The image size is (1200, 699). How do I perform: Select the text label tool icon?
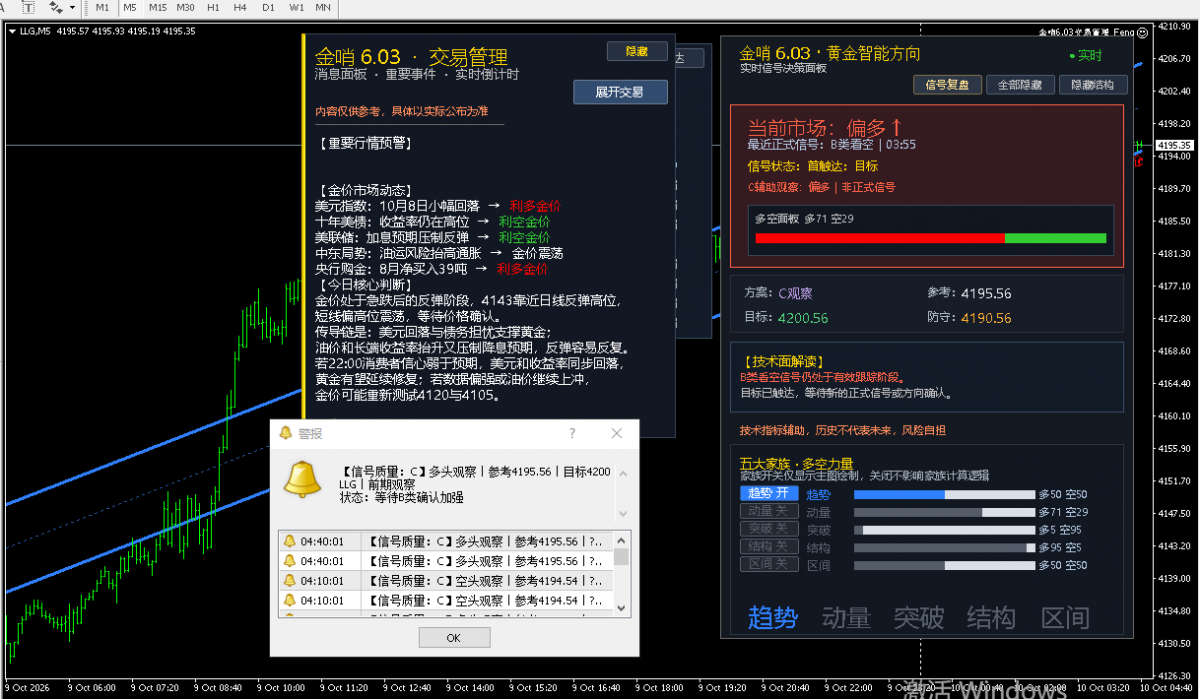pos(28,6)
